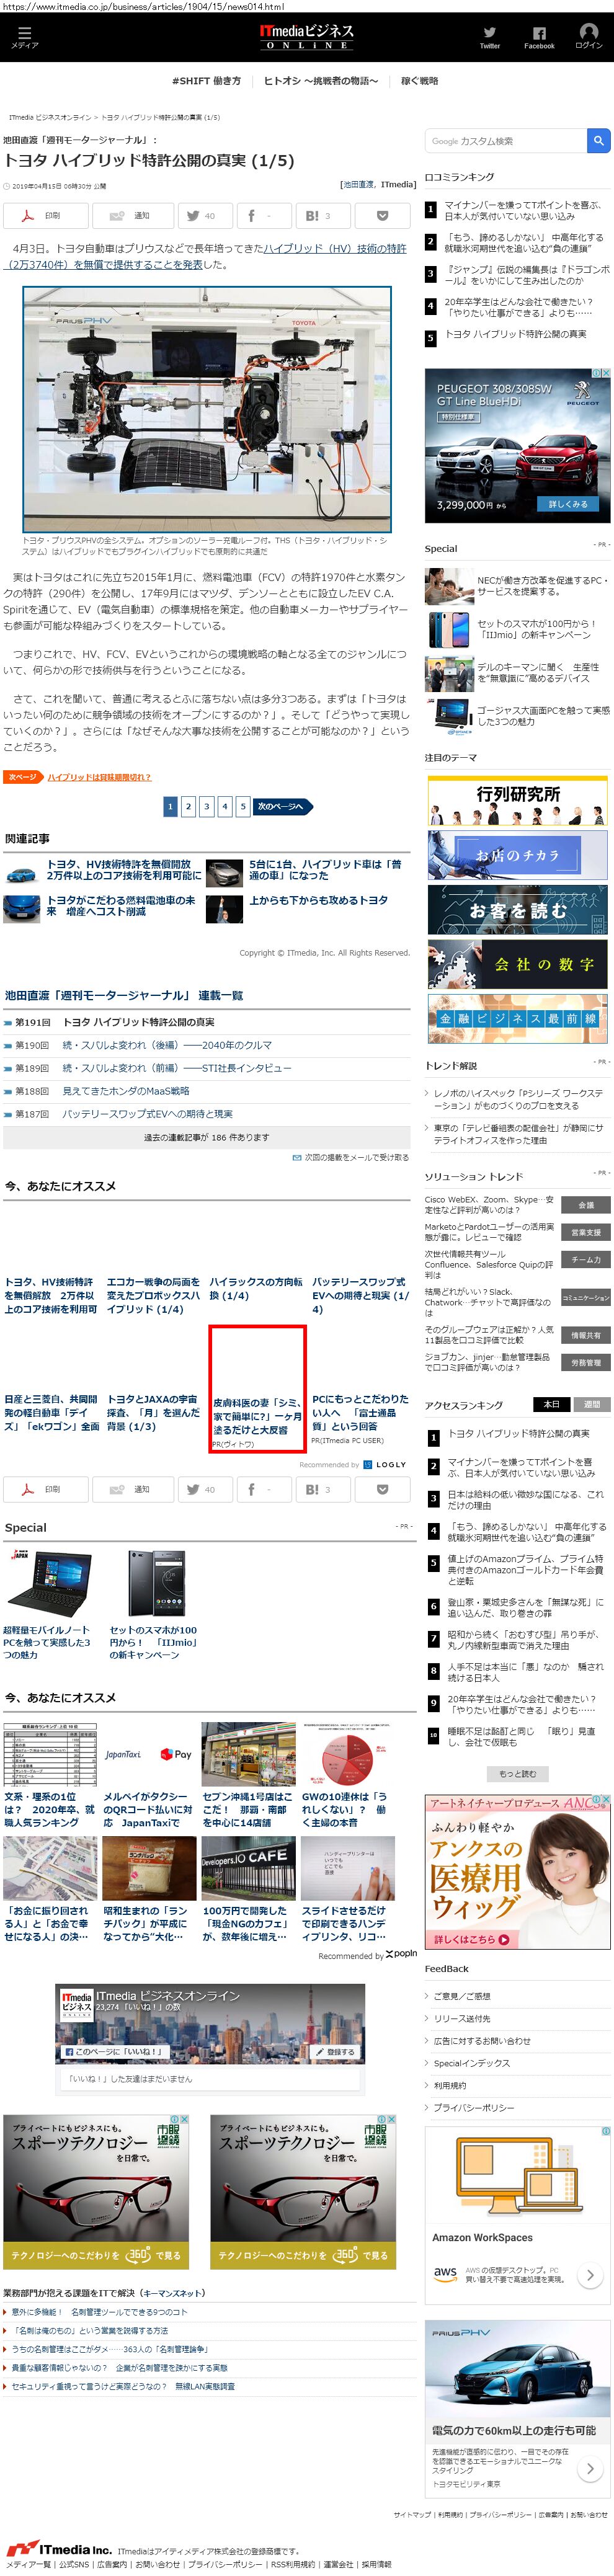Go to page 5 in the pagination
Screen dimensions: 614x2576
tap(242, 806)
